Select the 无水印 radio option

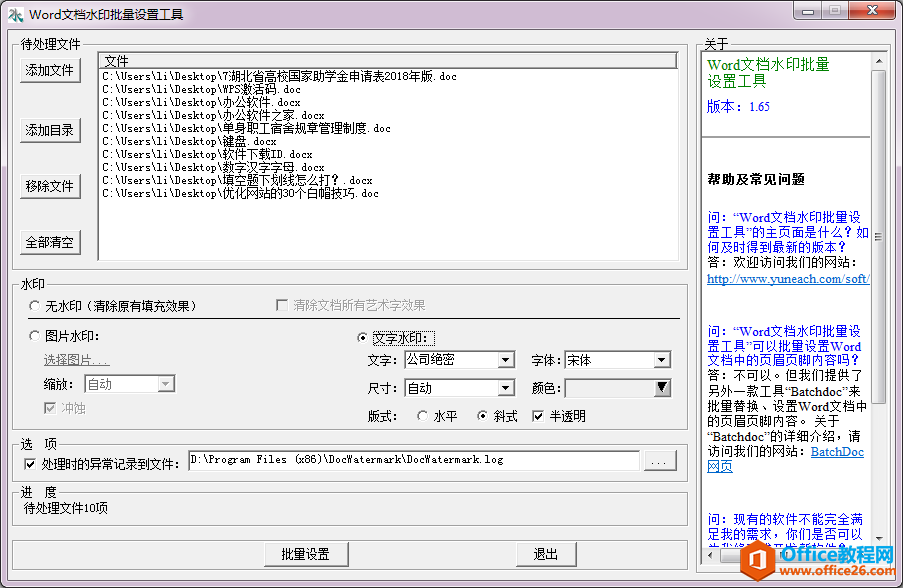coord(35,306)
